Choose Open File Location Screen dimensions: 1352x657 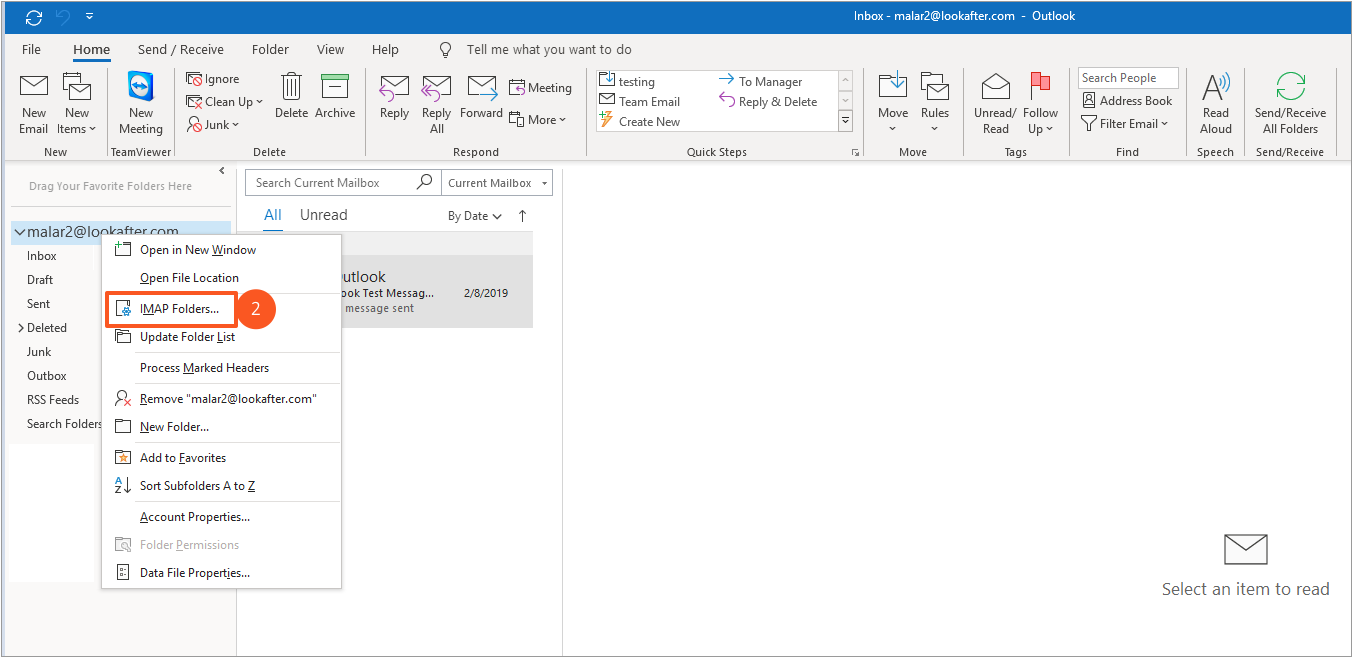click(x=222, y=278)
